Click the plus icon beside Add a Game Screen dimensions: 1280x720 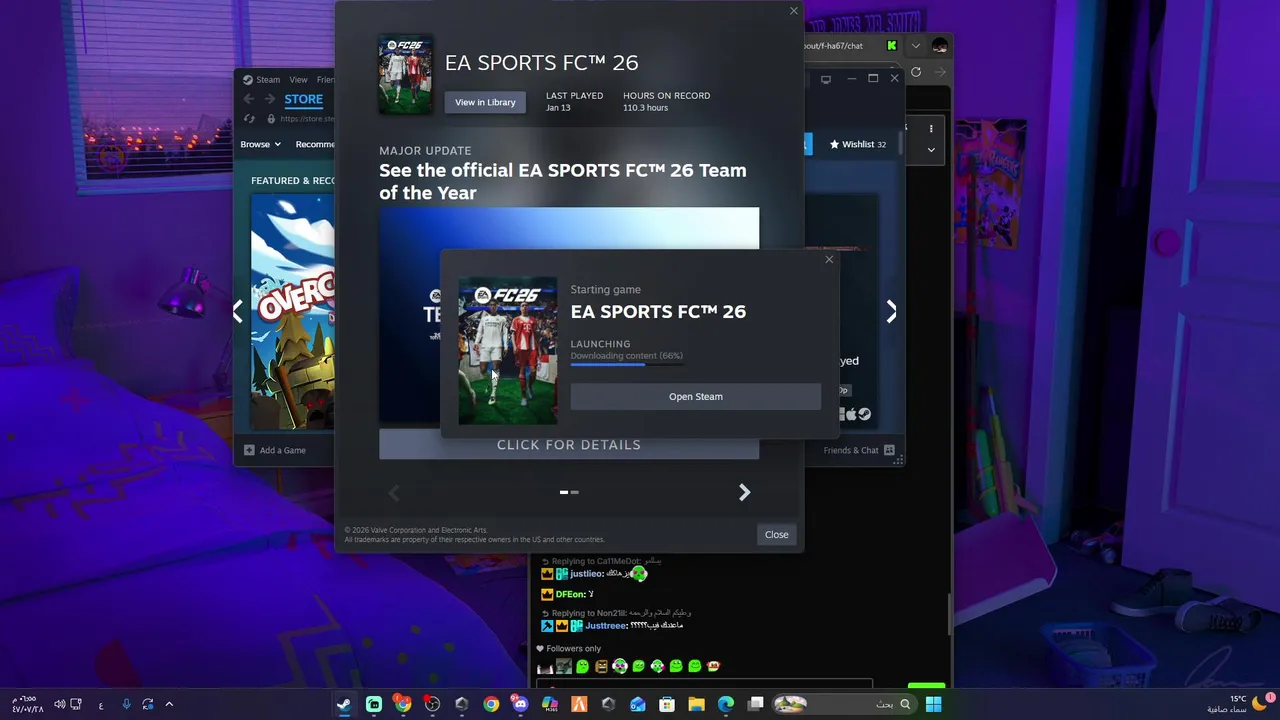[x=249, y=450]
